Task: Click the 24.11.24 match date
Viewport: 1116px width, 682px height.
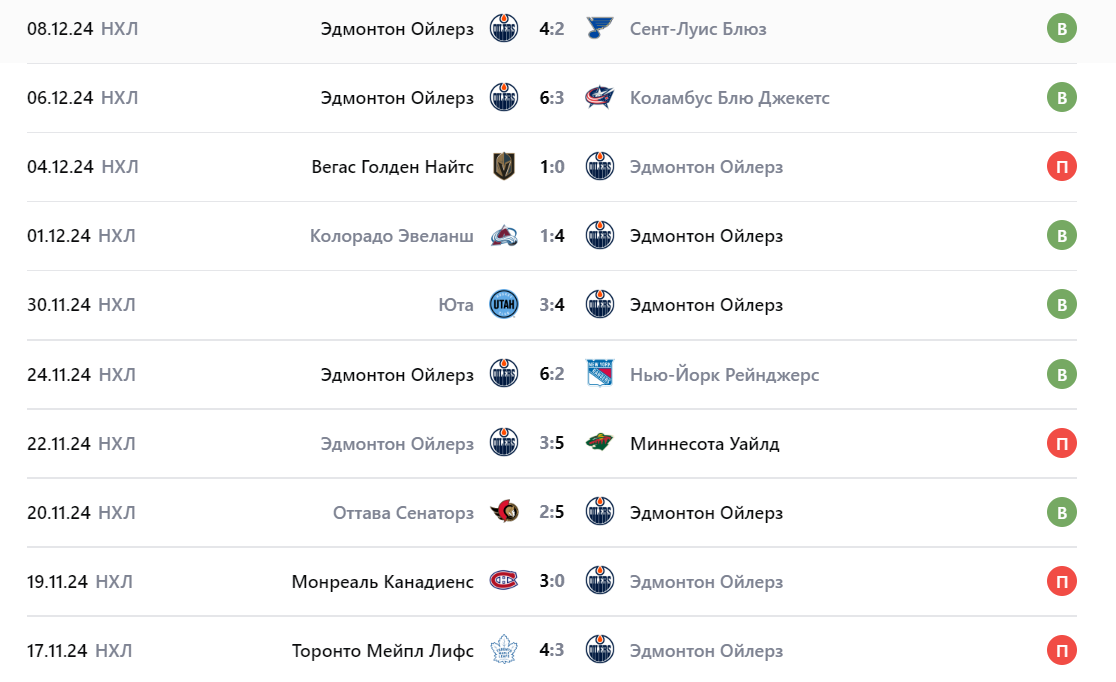Action: pos(59,374)
